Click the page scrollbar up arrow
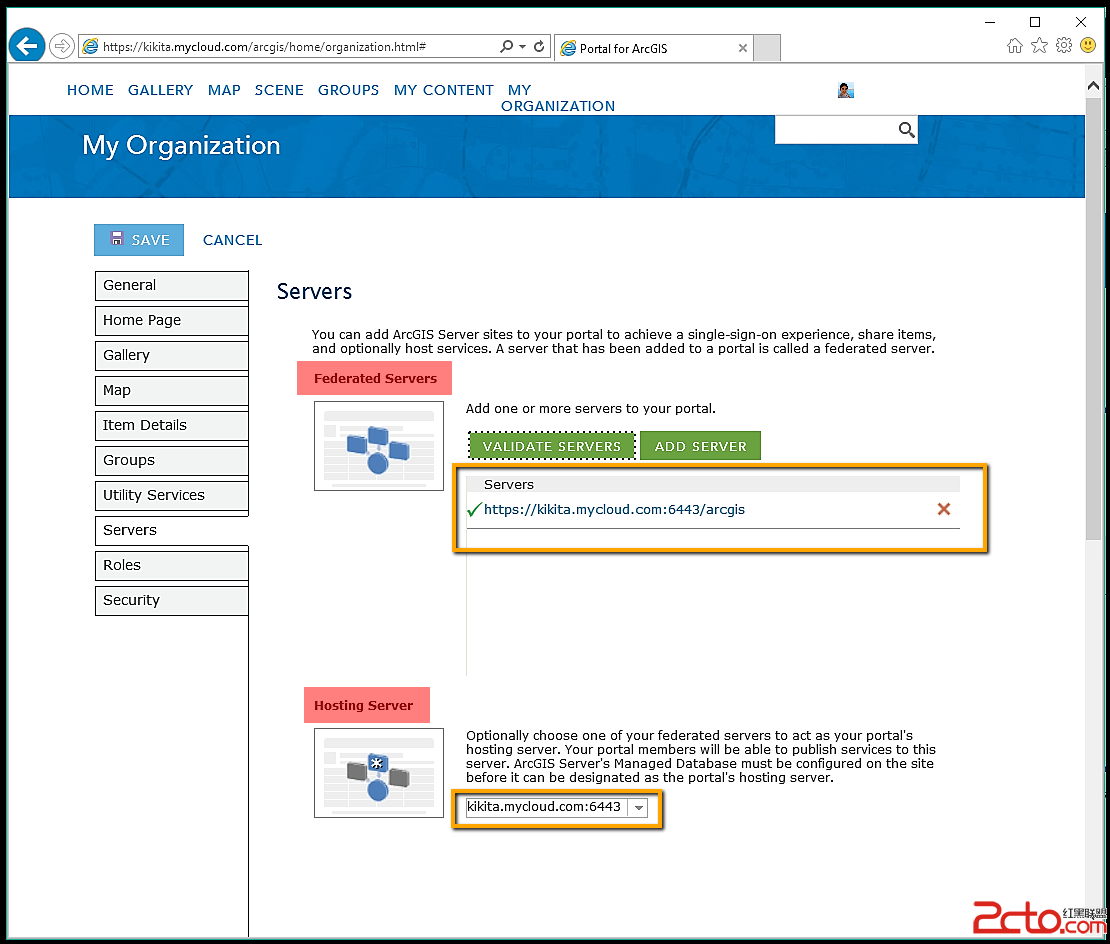 [1093, 85]
